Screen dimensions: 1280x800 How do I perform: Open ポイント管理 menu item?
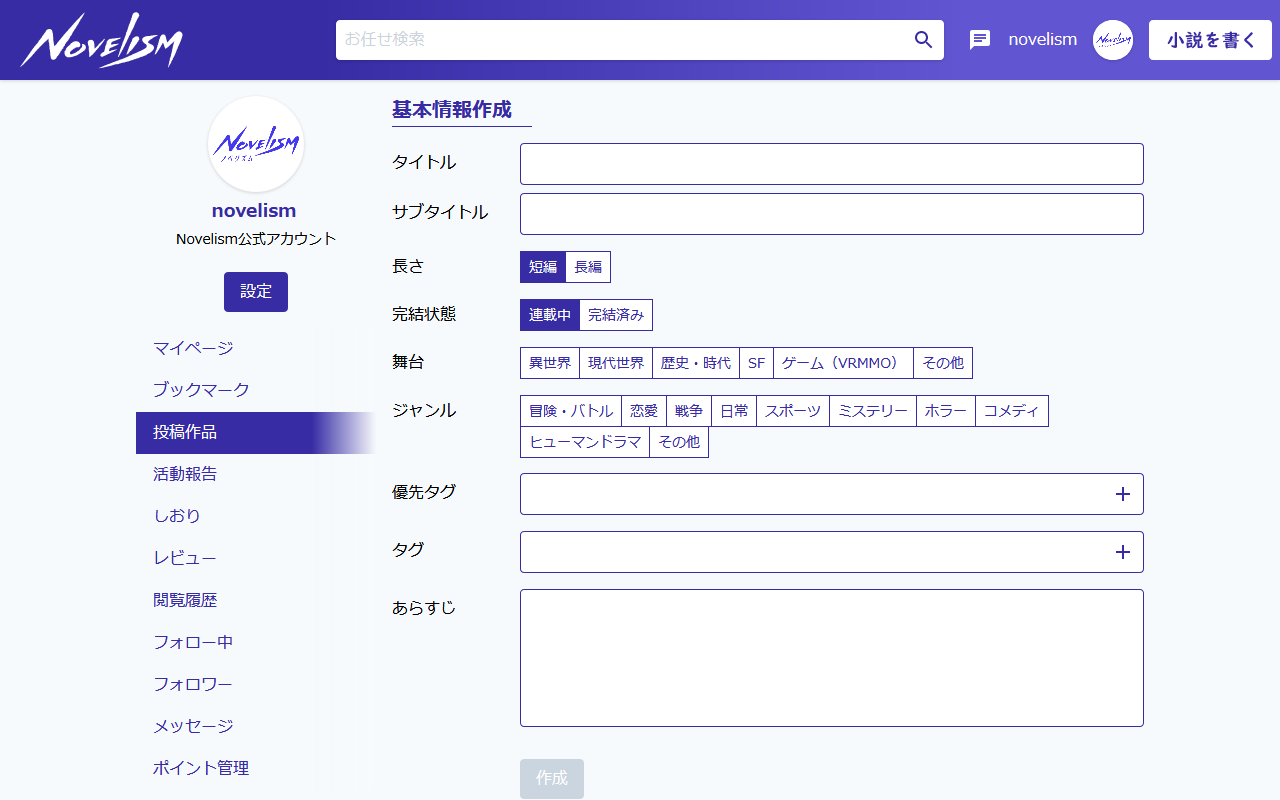coord(201,768)
